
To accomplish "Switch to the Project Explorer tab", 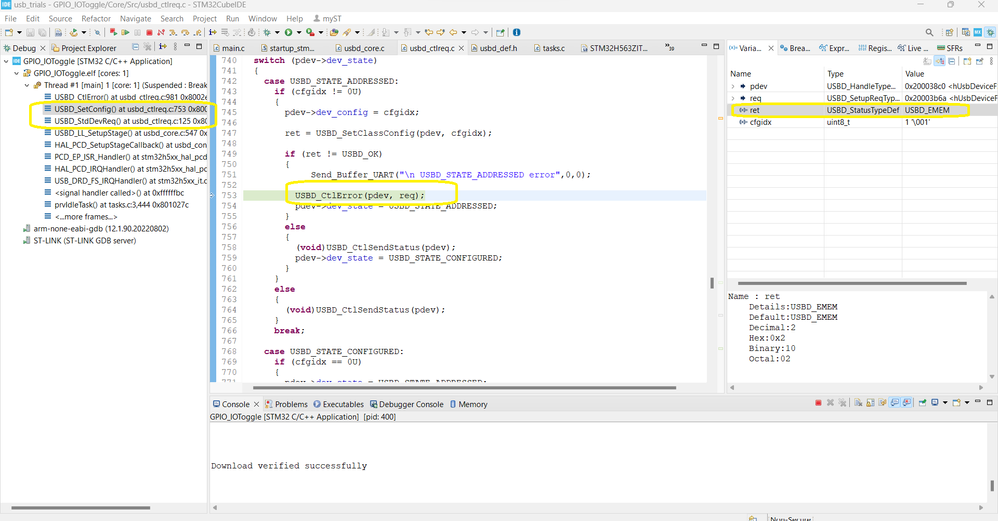I will click(84, 48).
